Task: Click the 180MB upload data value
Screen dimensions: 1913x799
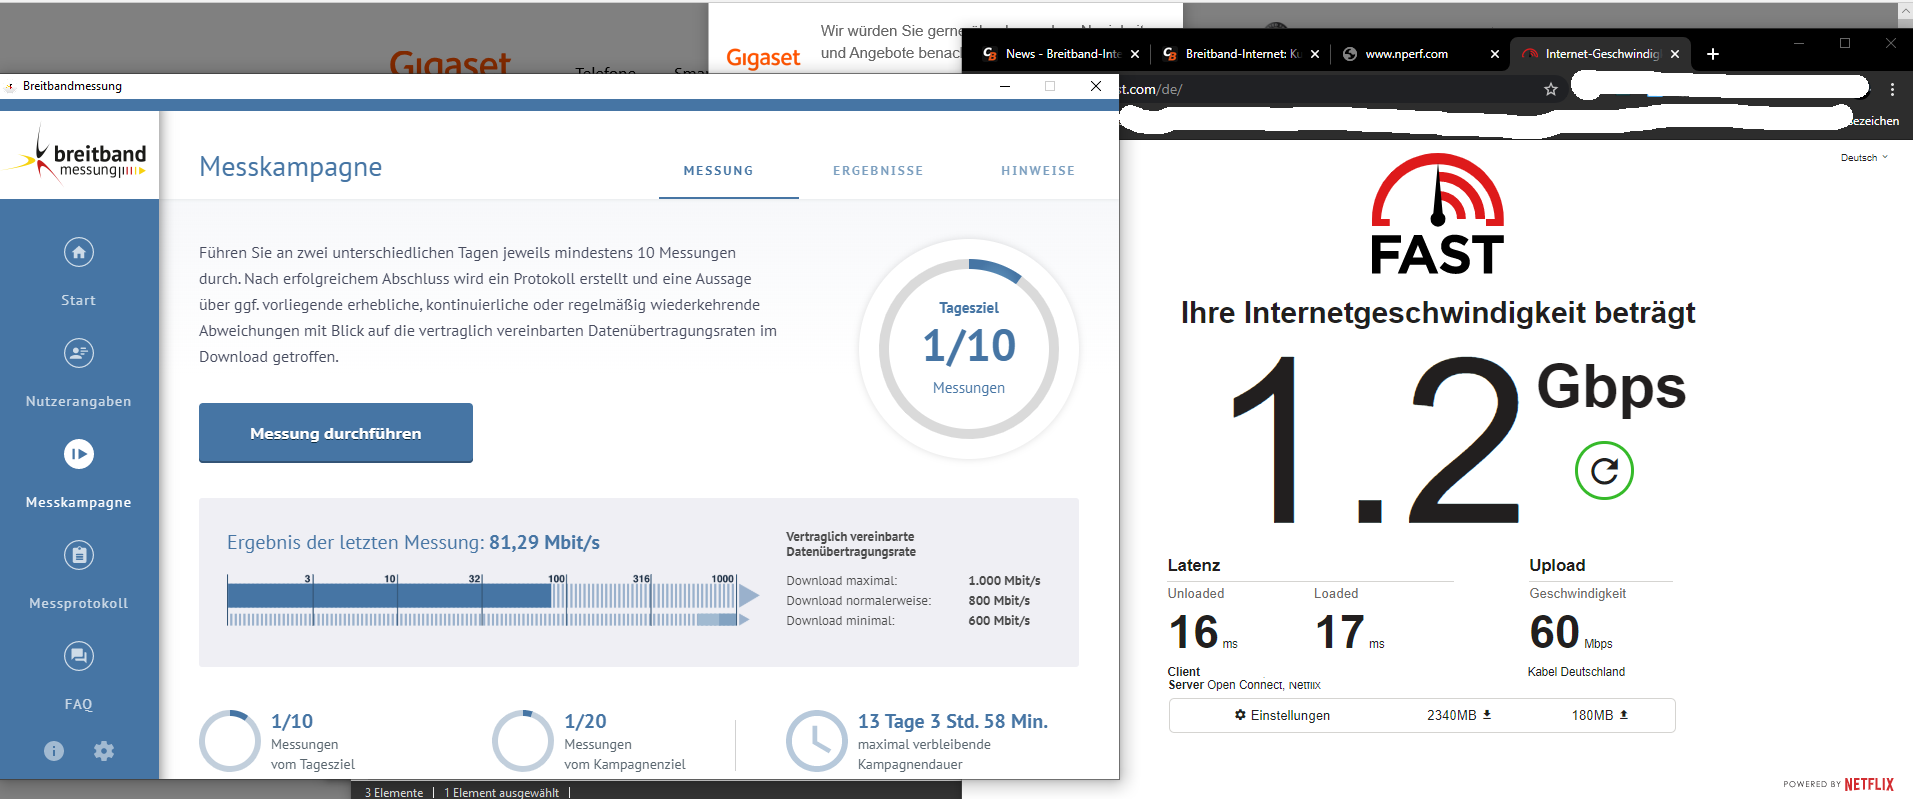Action: tap(1600, 715)
